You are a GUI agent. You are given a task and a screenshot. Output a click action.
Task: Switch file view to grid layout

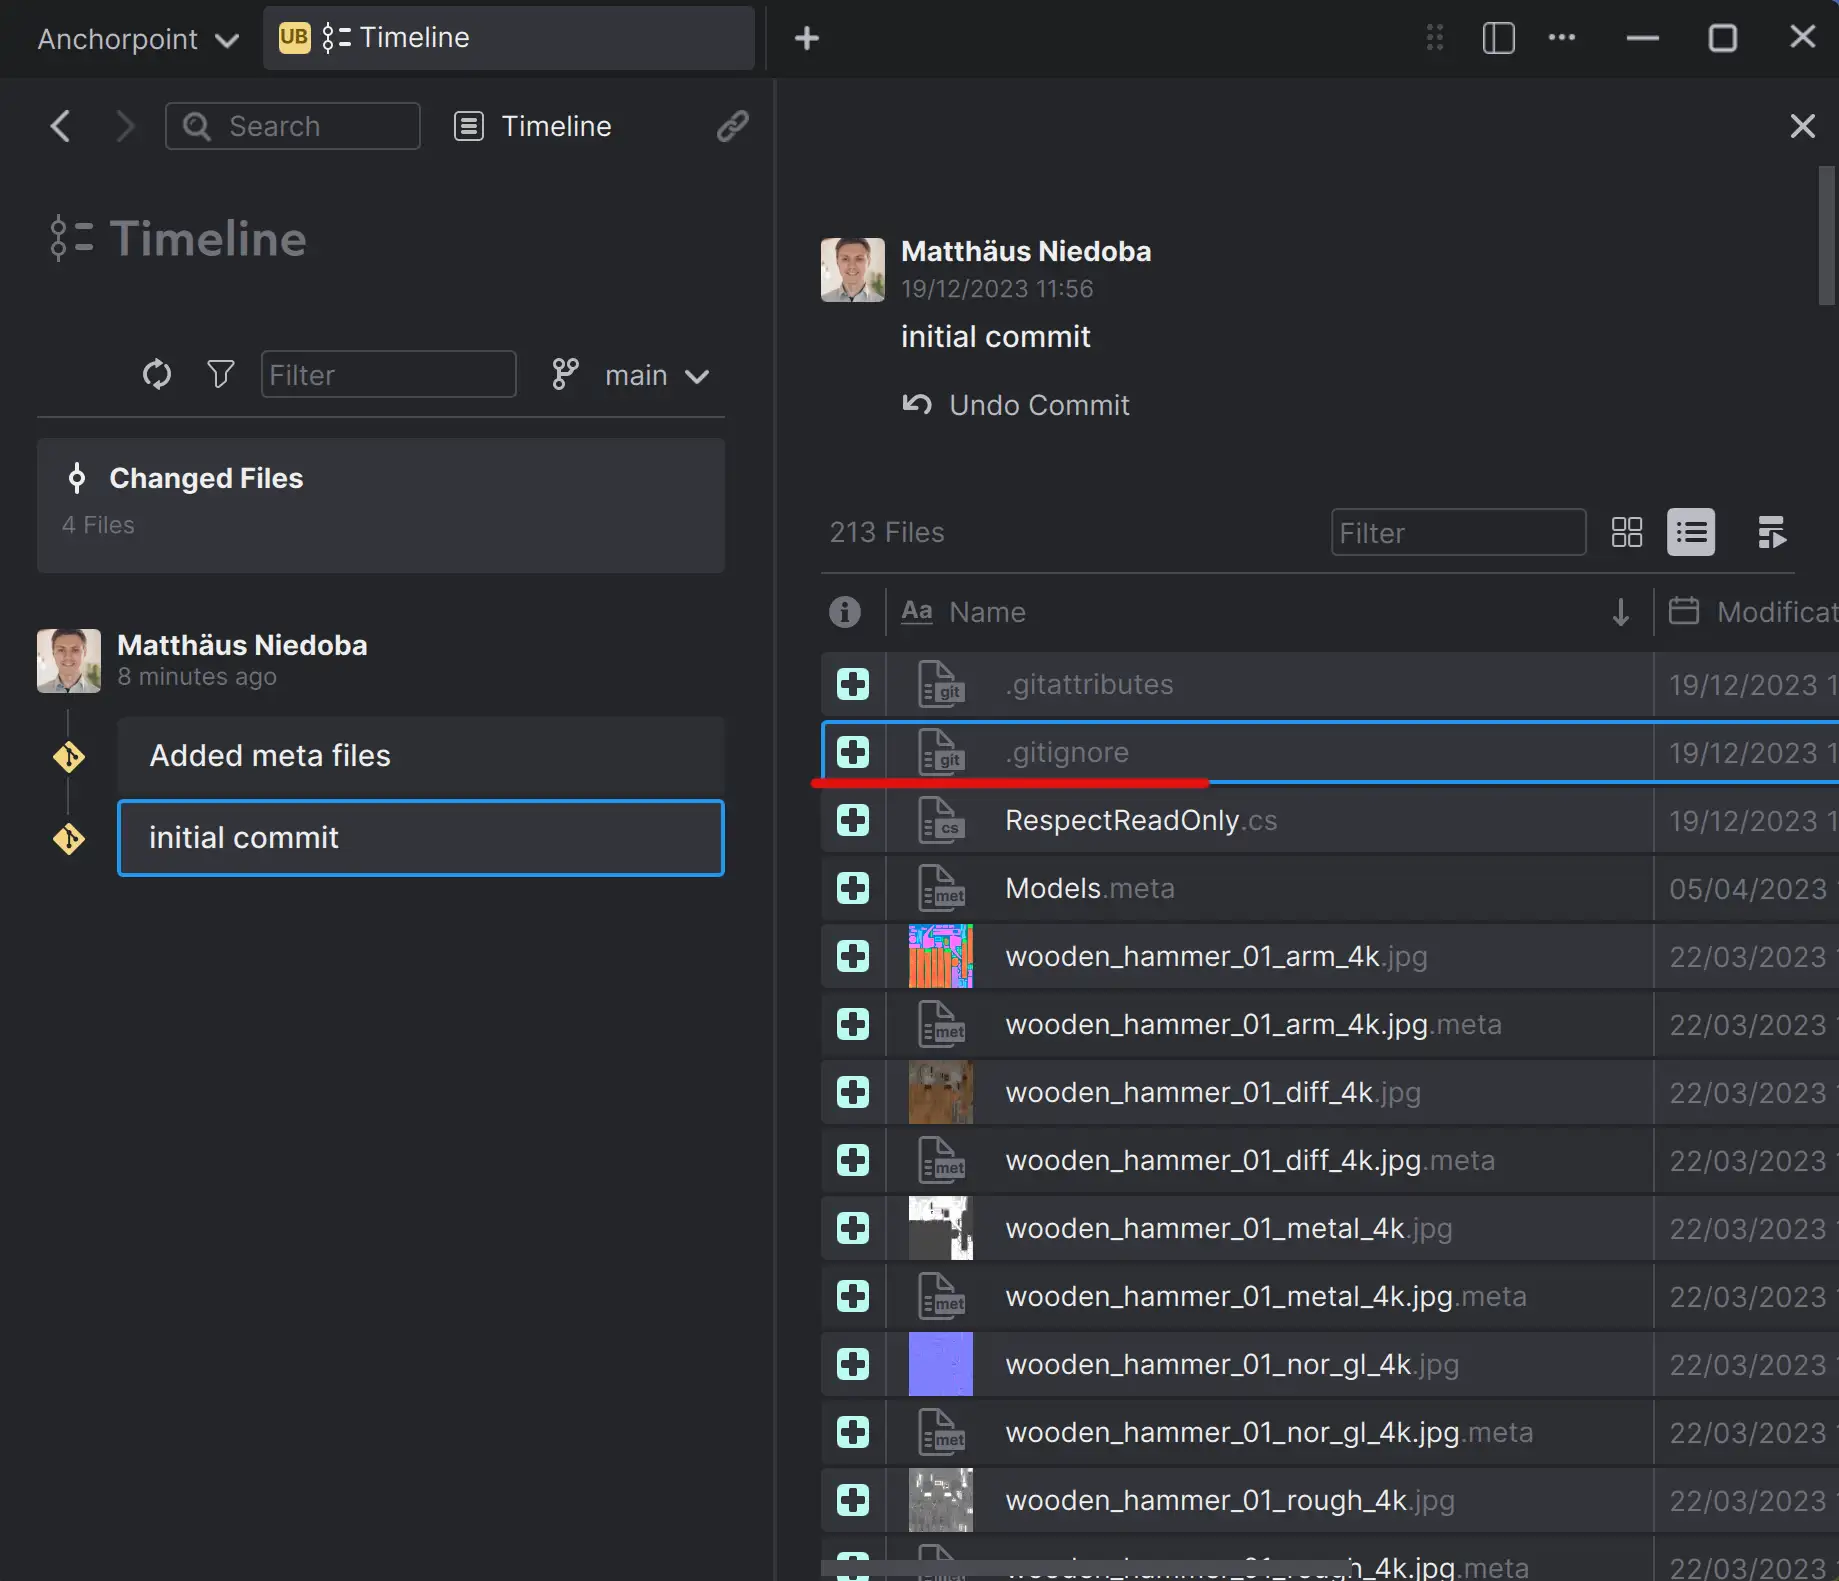tap(1625, 532)
